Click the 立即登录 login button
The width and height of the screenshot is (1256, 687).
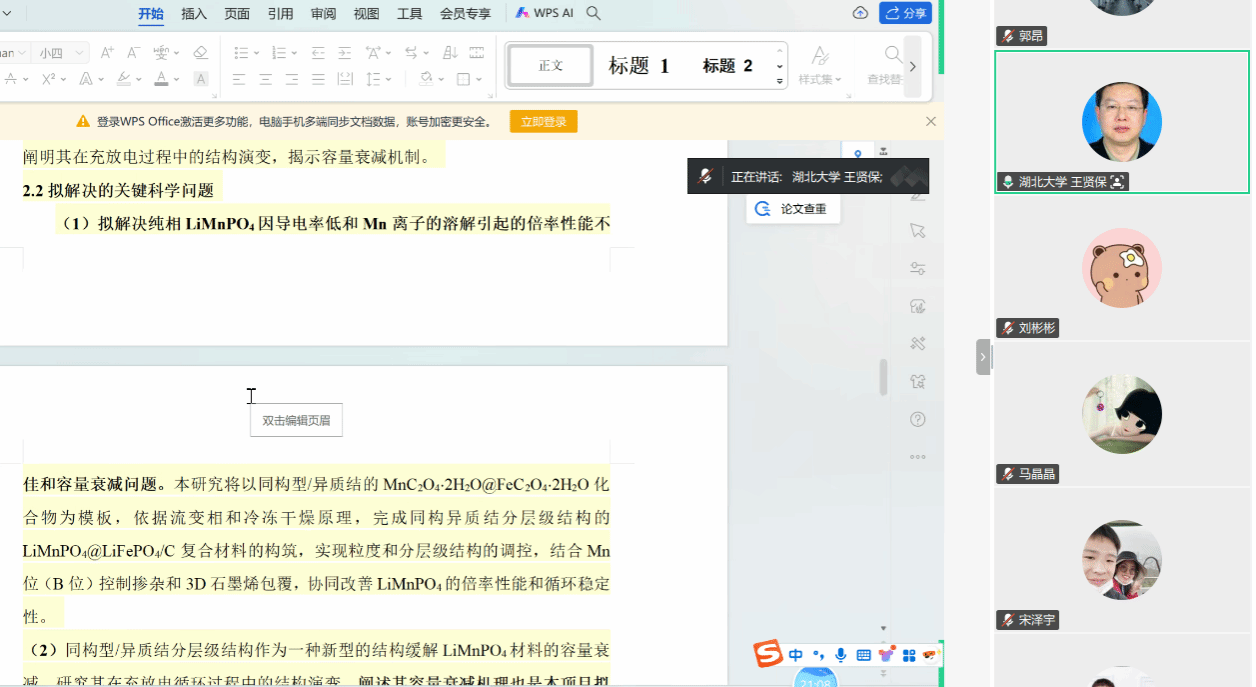point(543,122)
